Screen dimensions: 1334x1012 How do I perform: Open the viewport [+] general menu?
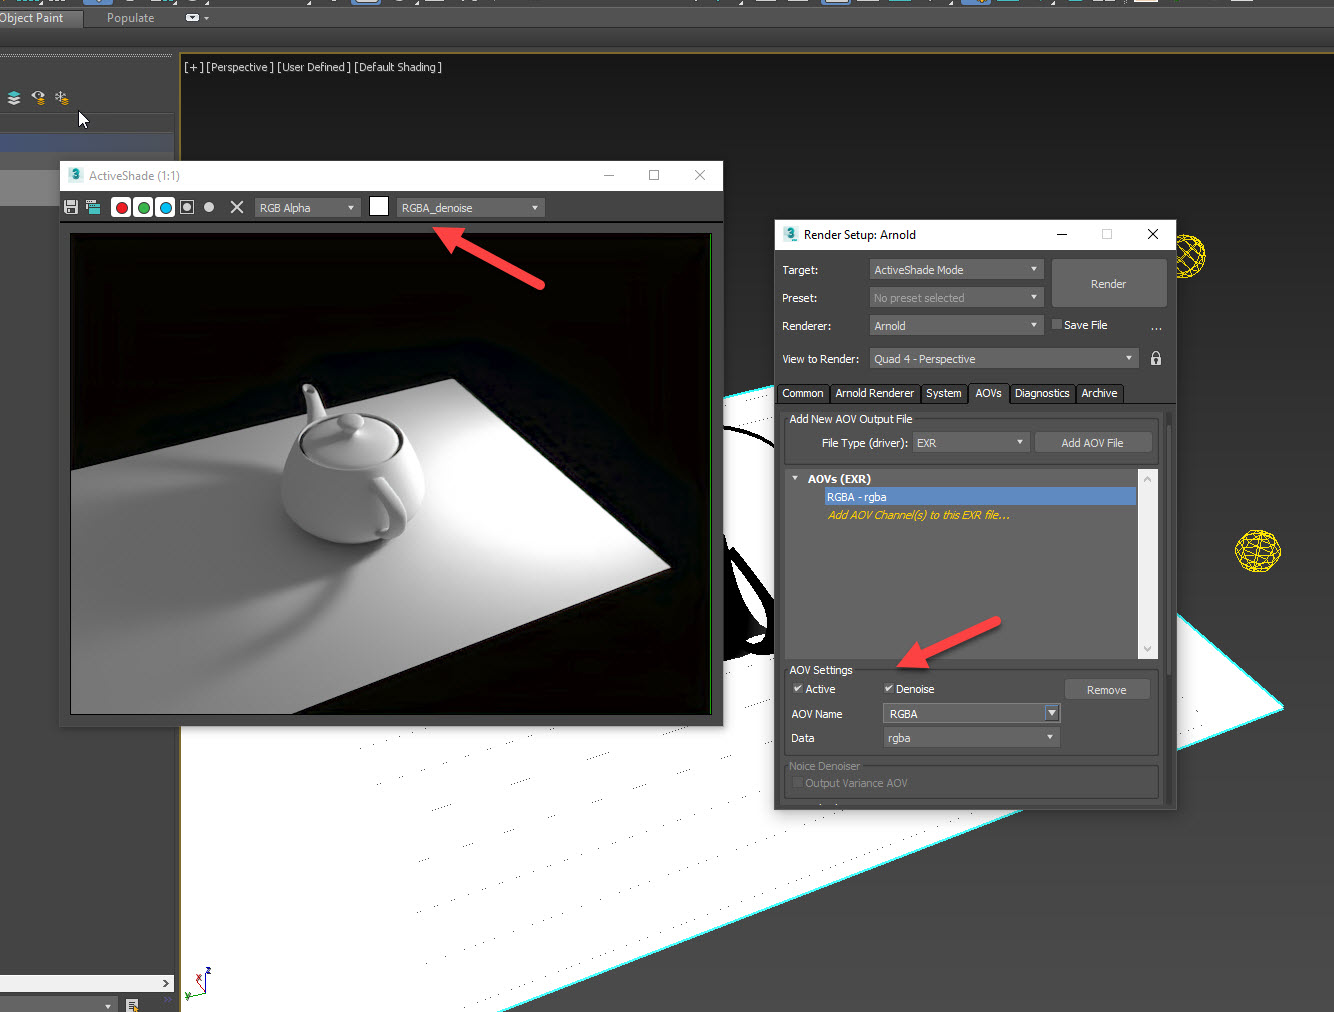[x=194, y=67]
